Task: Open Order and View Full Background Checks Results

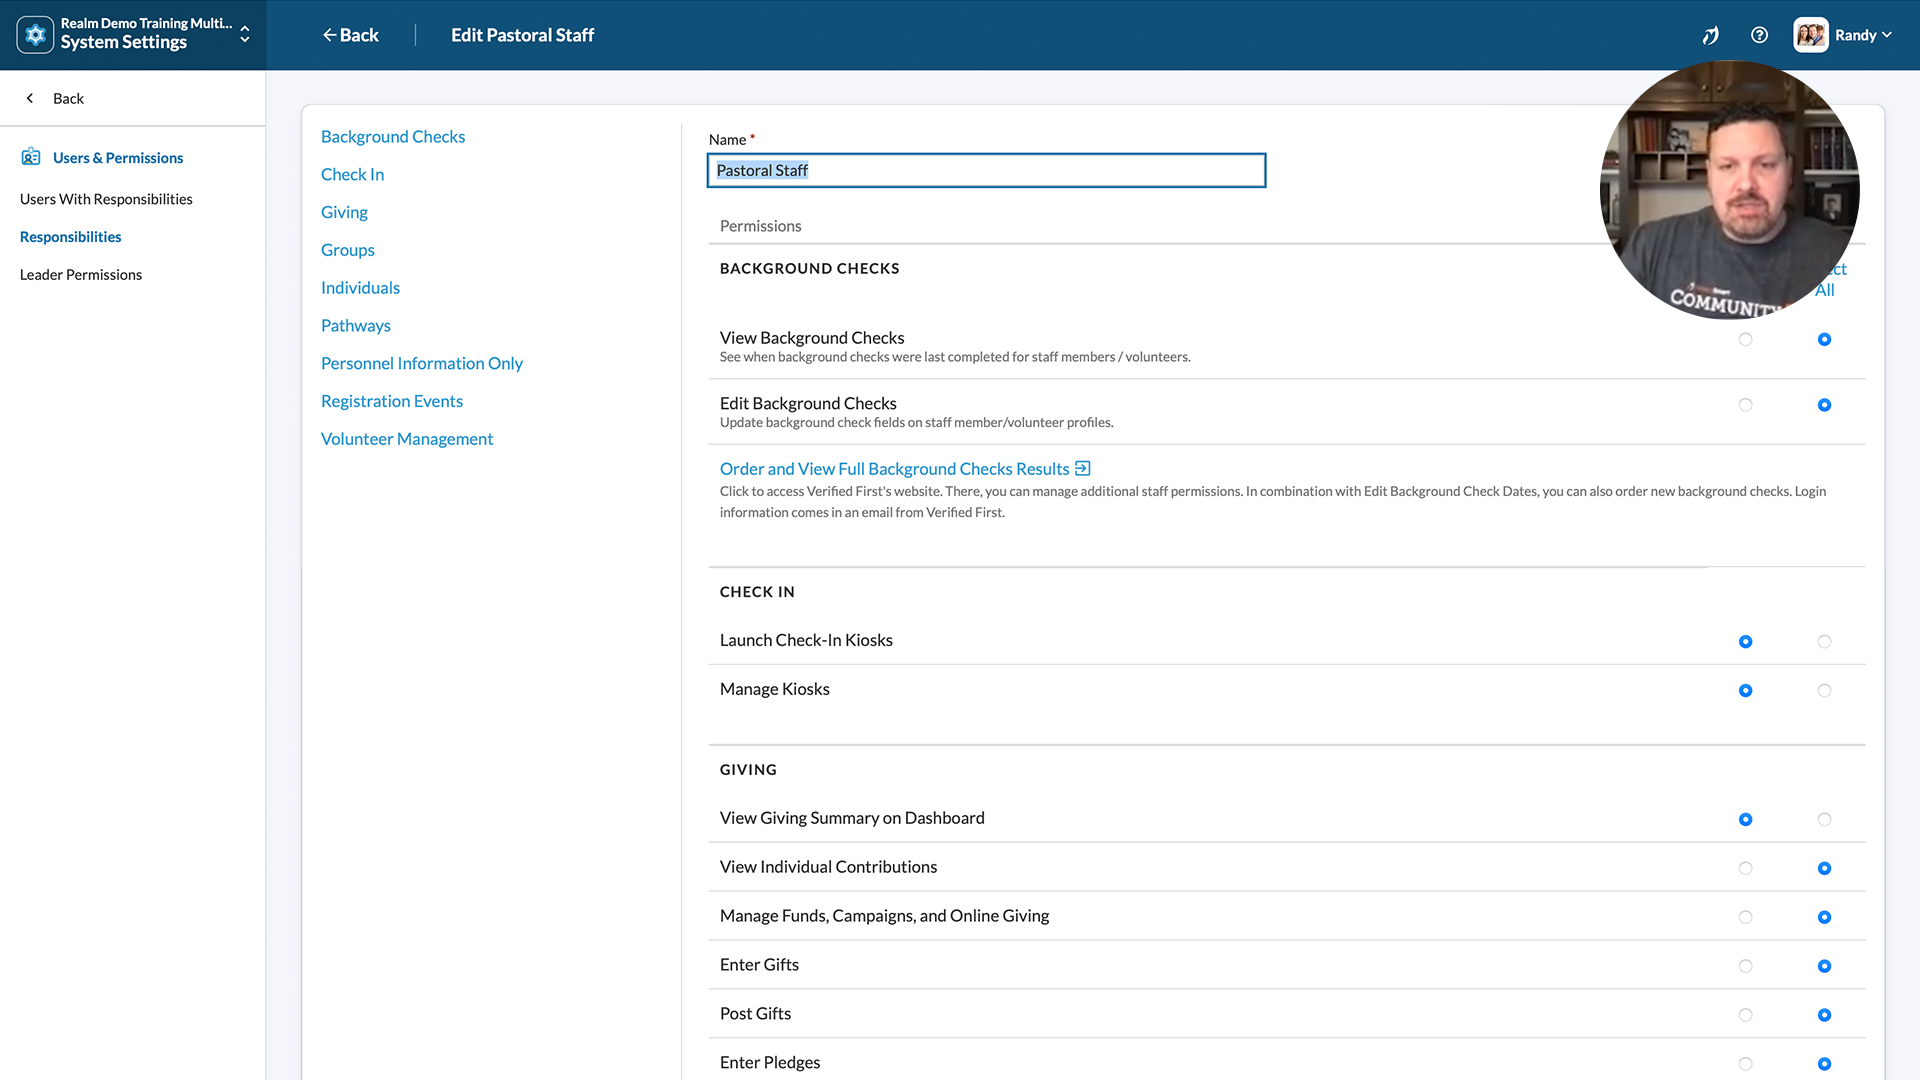Action: (x=894, y=468)
